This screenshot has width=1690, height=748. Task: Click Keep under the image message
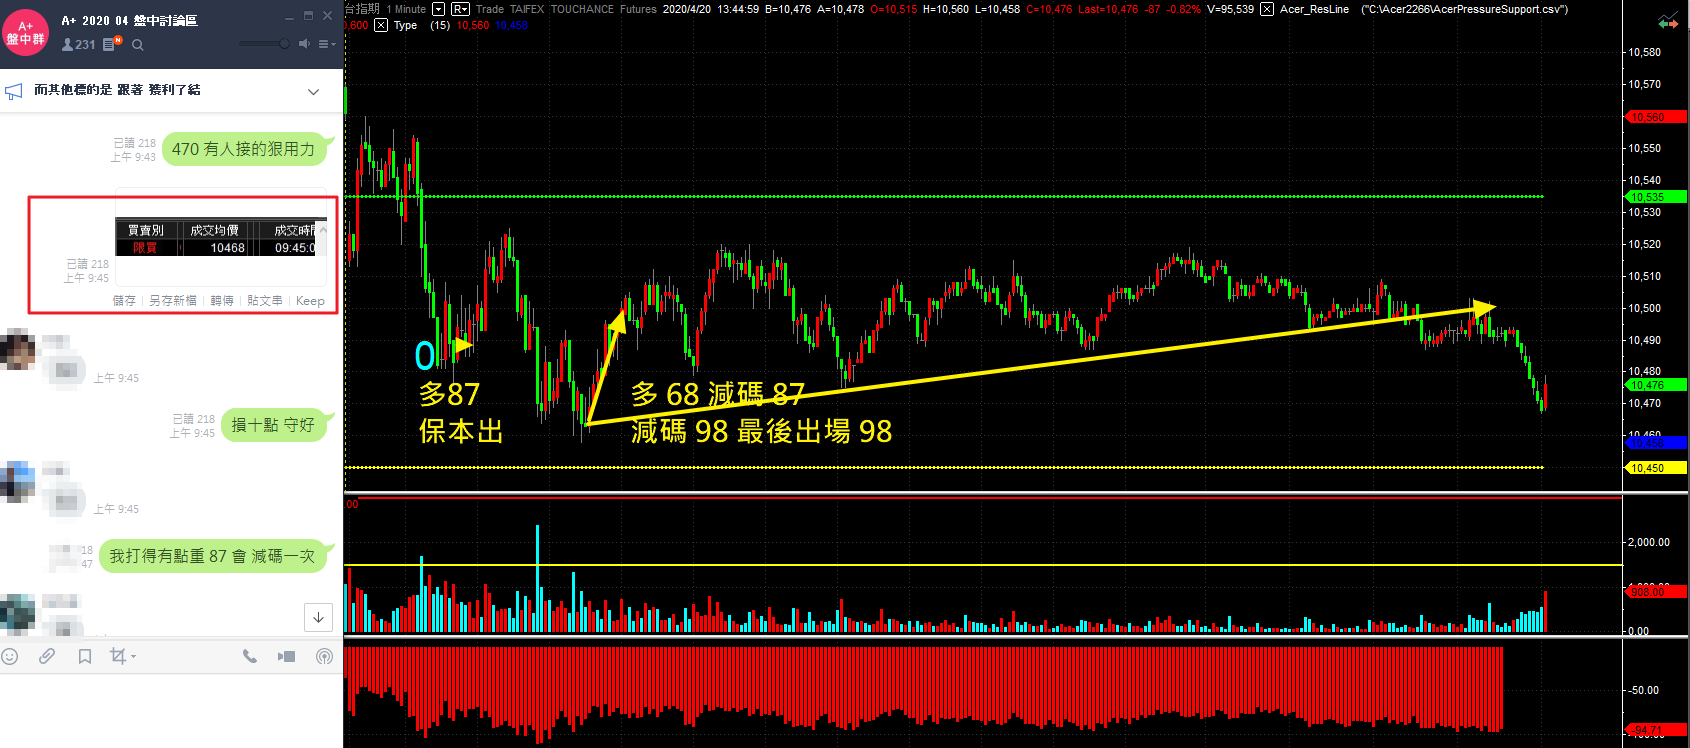tap(310, 300)
